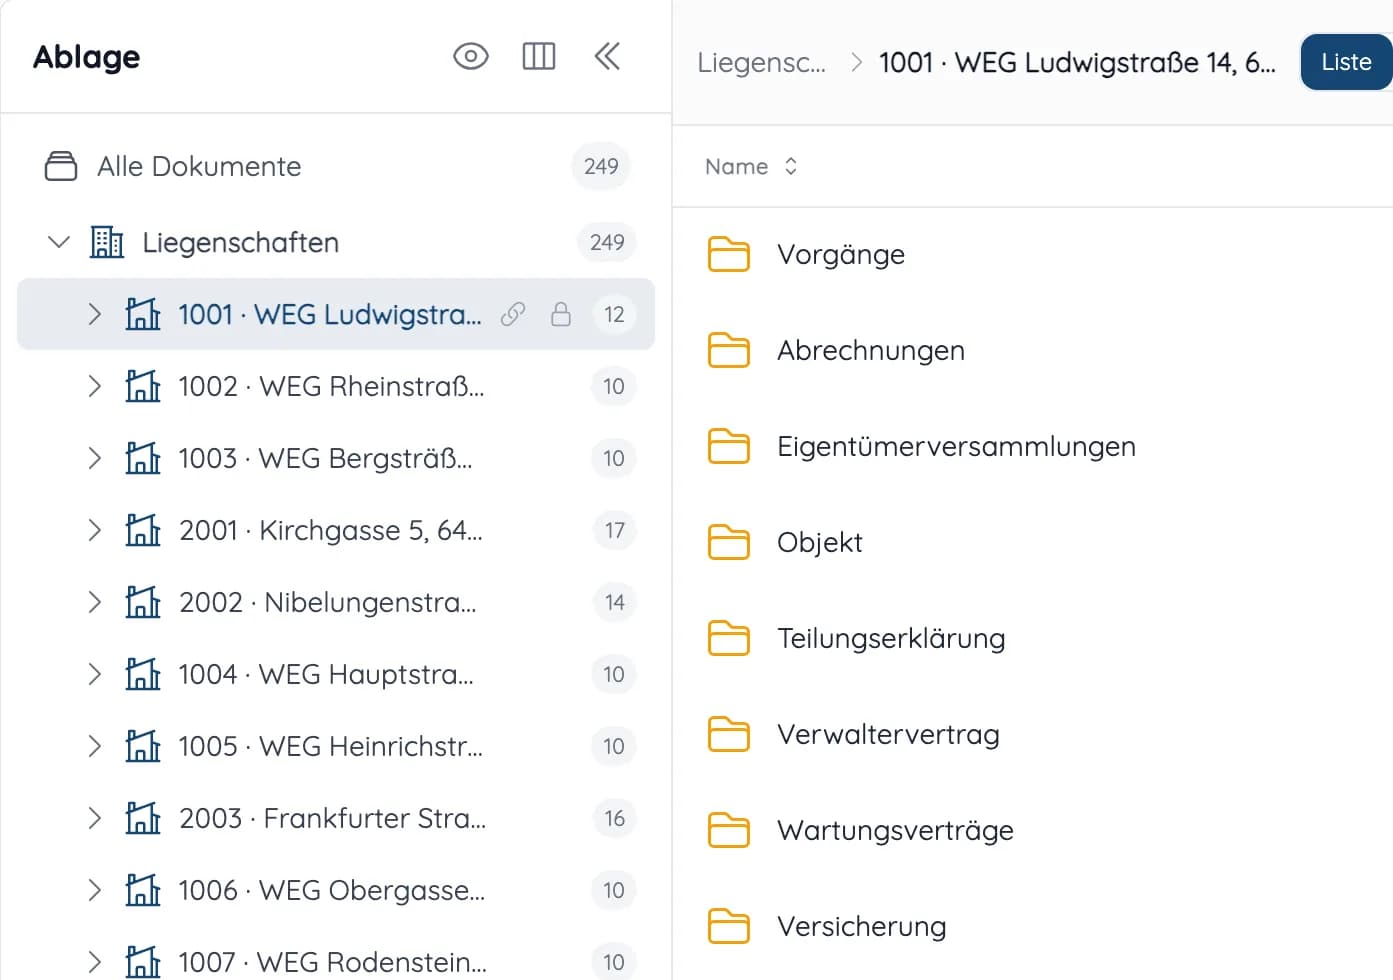The image size is (1393, 980).
Task: Open the Verwaltervertrag folder icon
Action: click(729, 734)
